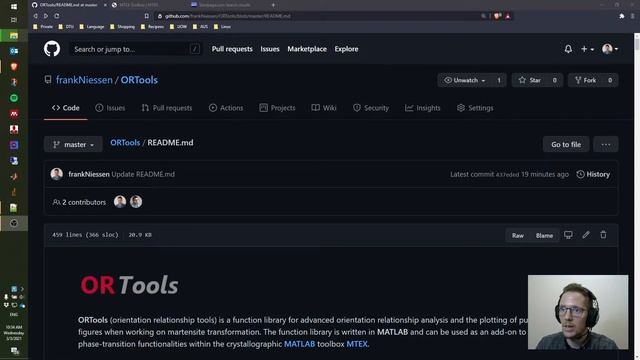Star the repository
This screenshot has height=360, width=640.
530,80
